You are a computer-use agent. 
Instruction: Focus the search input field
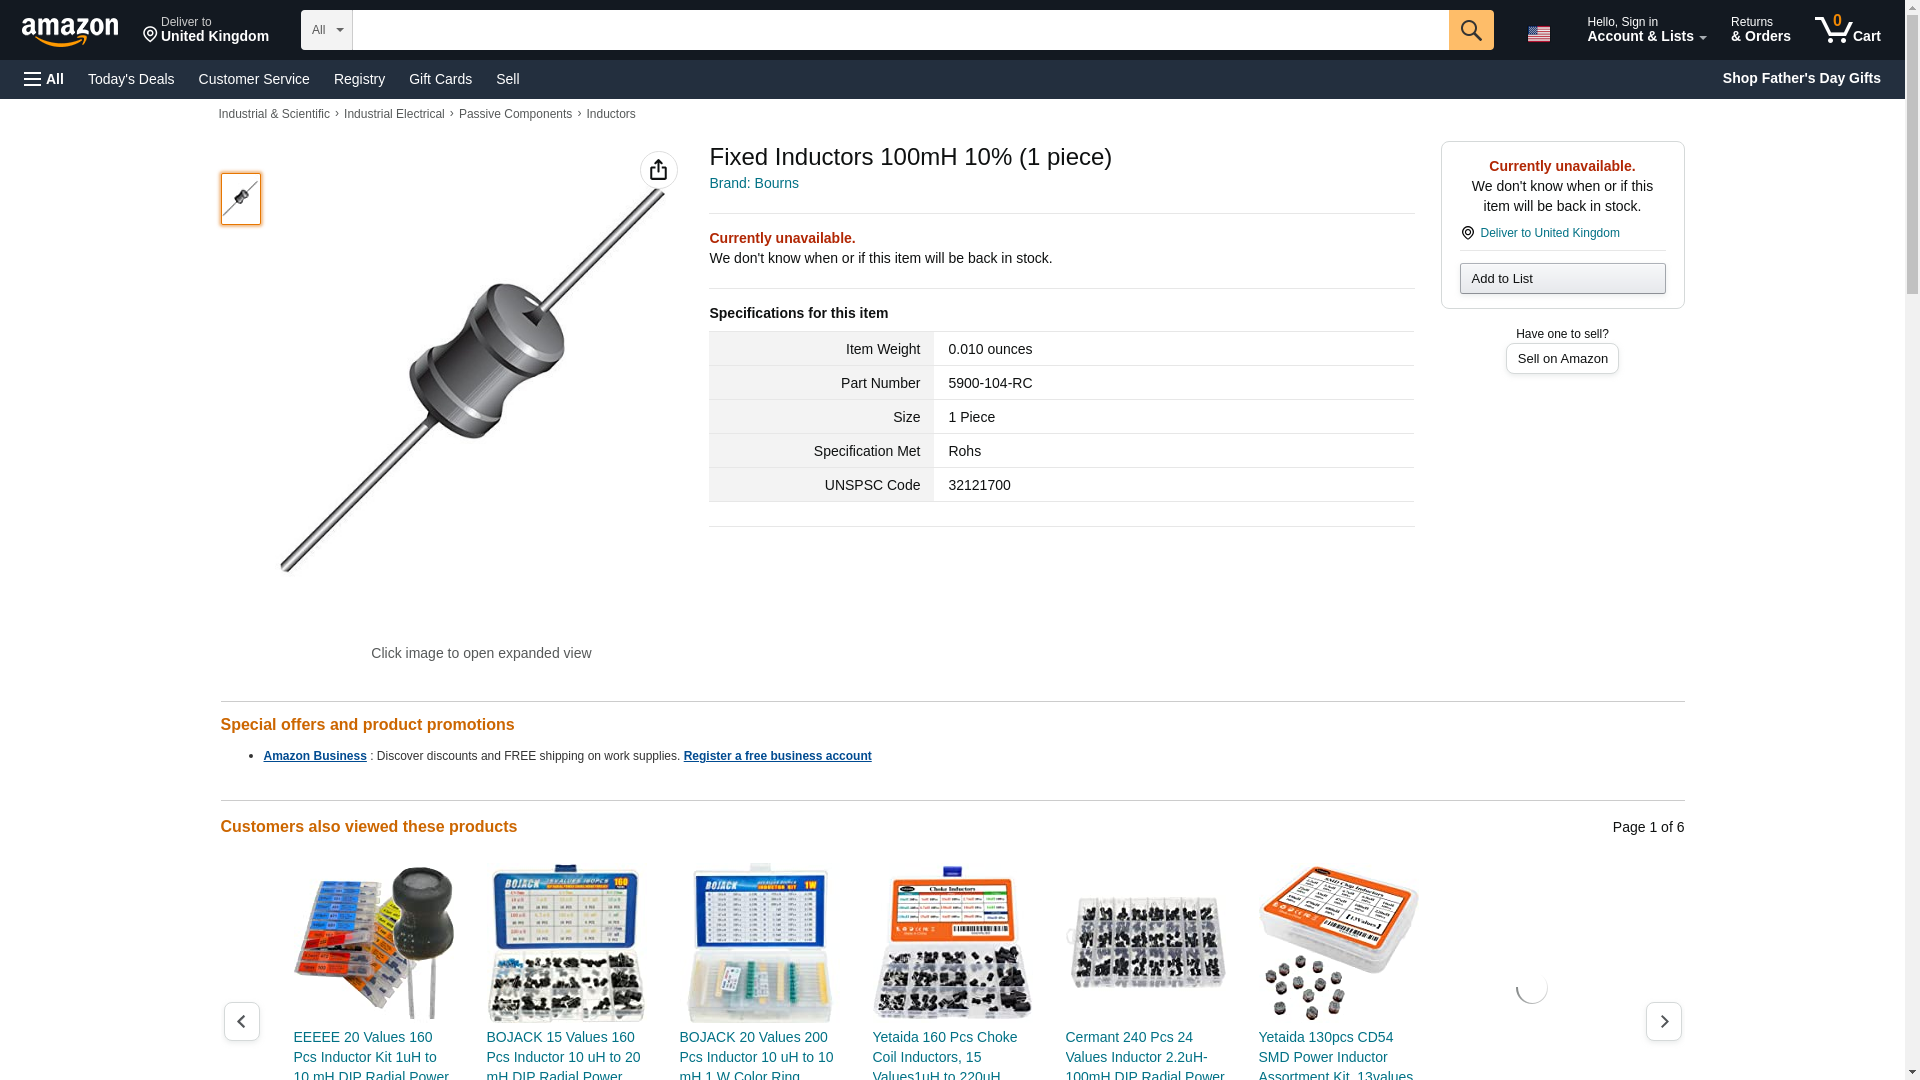pyautogui.click(x=900, y=30)
